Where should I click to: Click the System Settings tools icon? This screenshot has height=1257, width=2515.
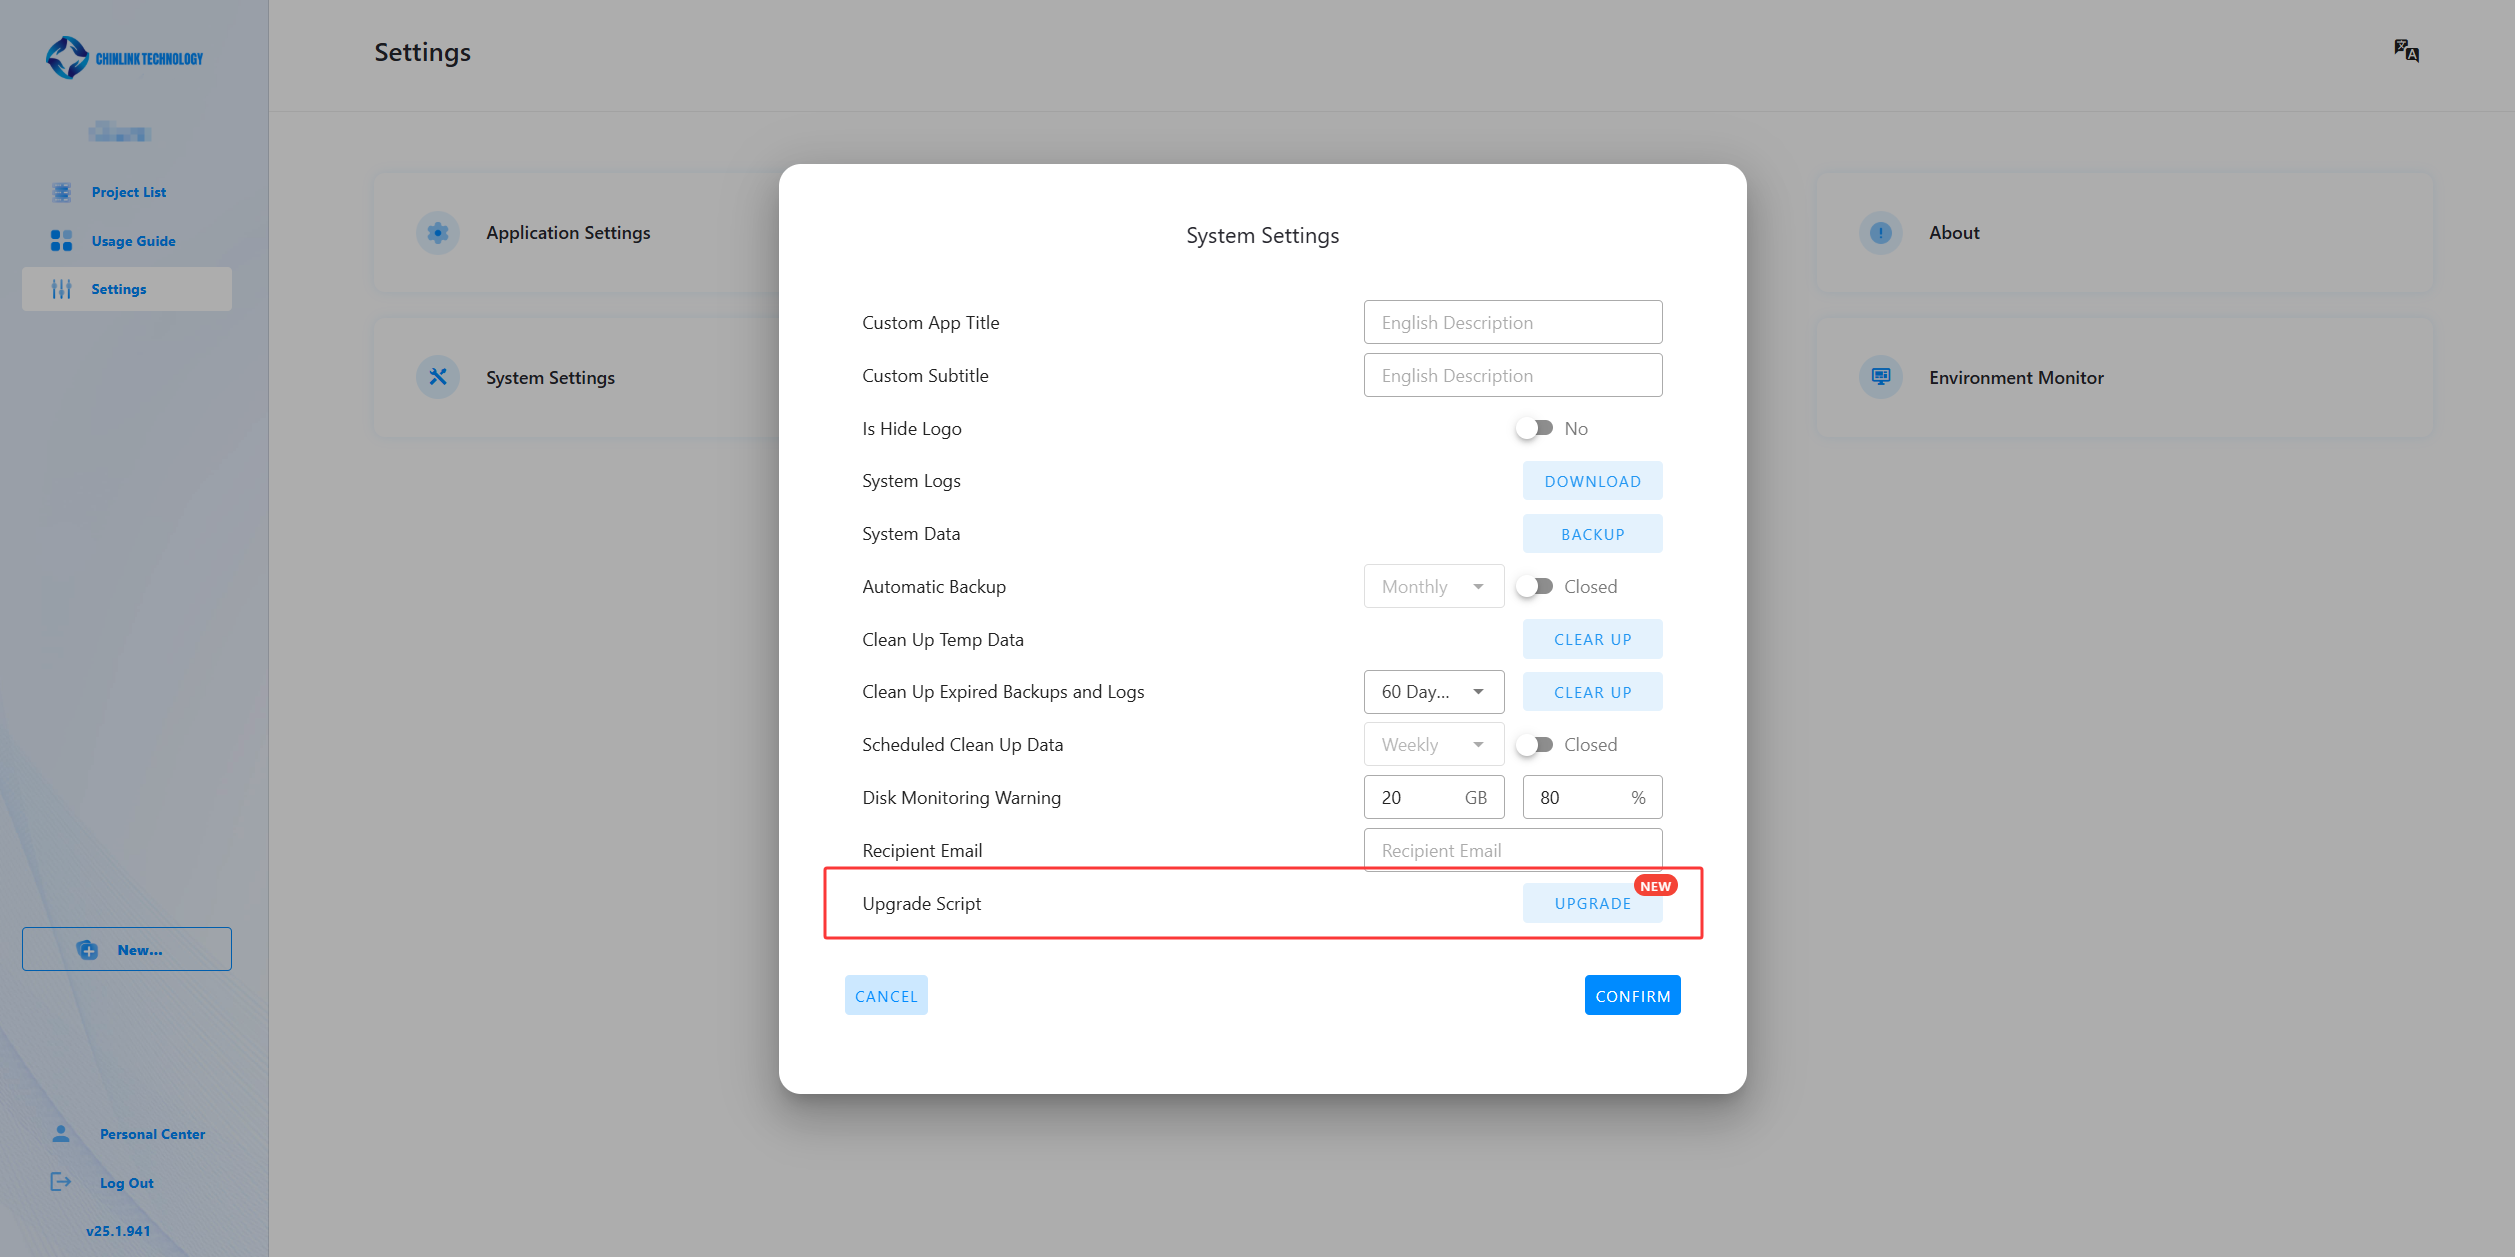[437, 377]
